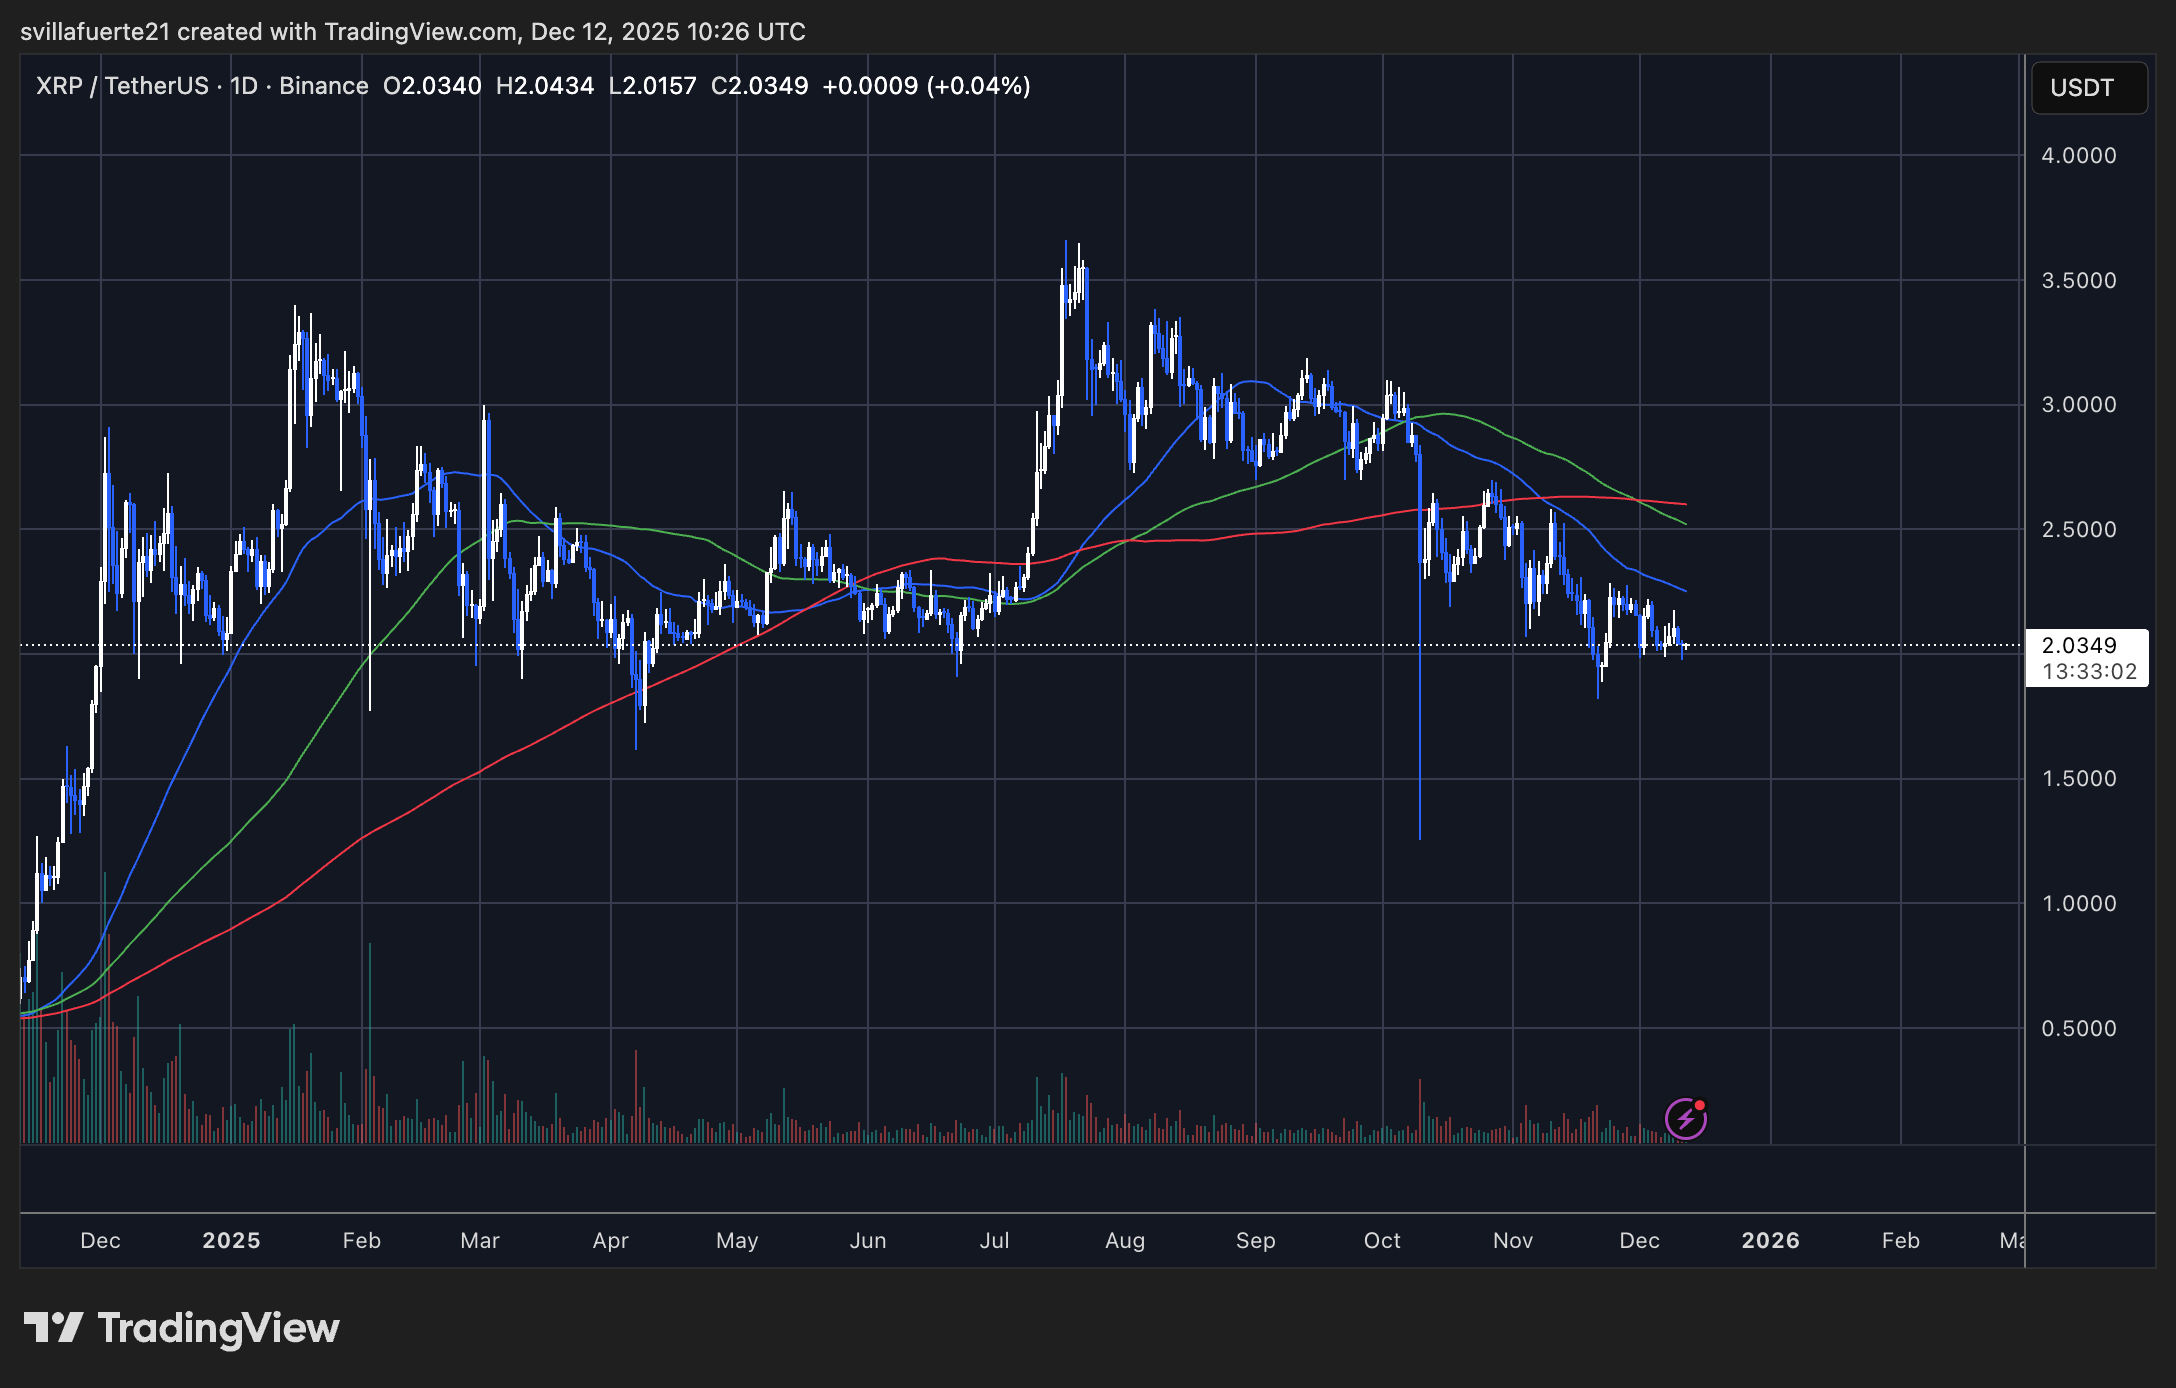
Task: Click the 13:33:02 bar countdown timer
Action: point(2088,672)
